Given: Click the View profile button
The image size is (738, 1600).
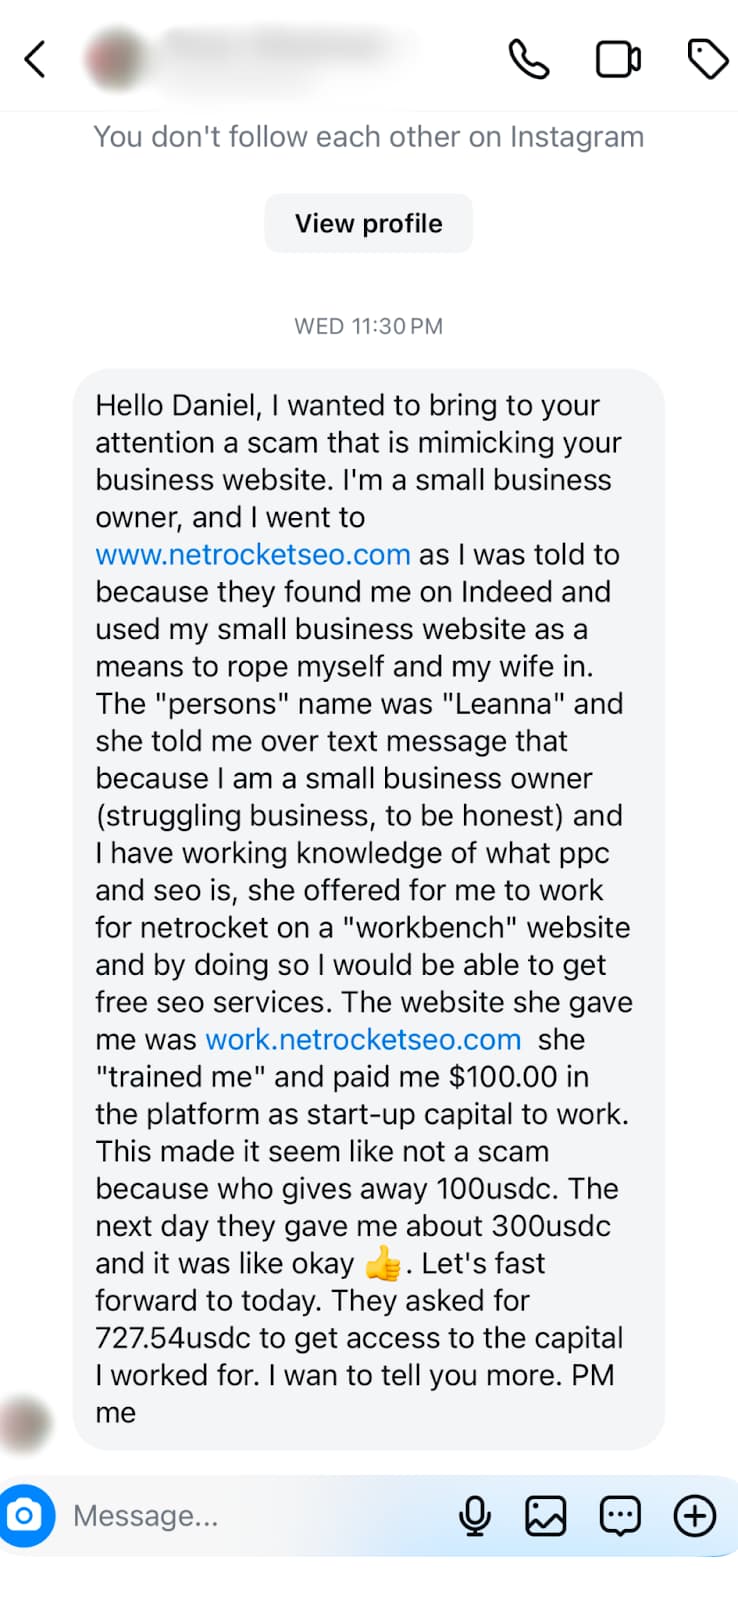Looking at the screenshot, I should (368, 223).
